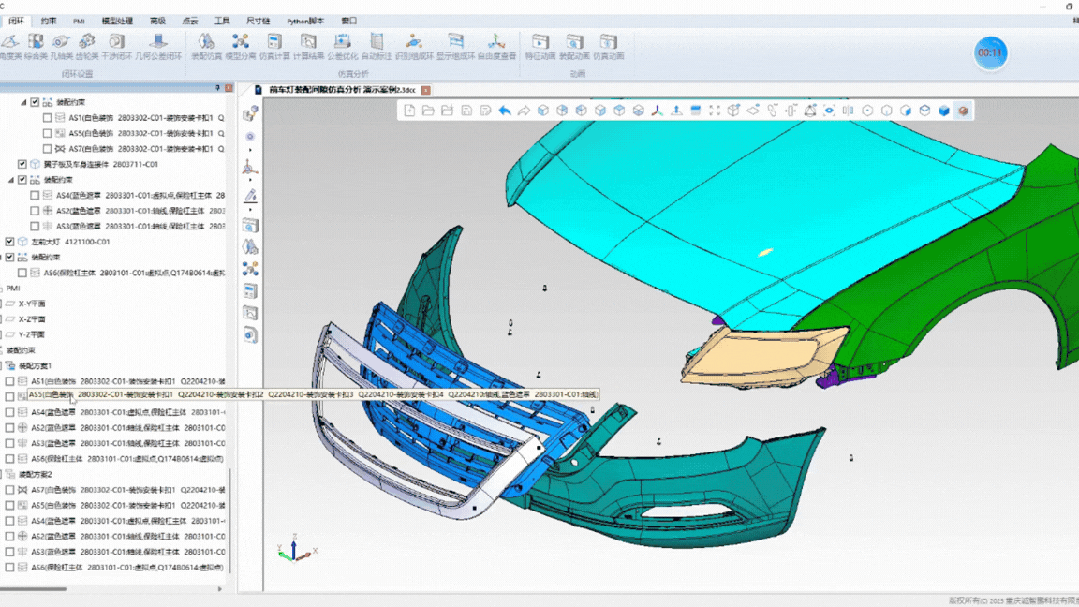Screen dimensions: 1079x607
Task: Open the 窗口 menu
Action: coord(350,21)
